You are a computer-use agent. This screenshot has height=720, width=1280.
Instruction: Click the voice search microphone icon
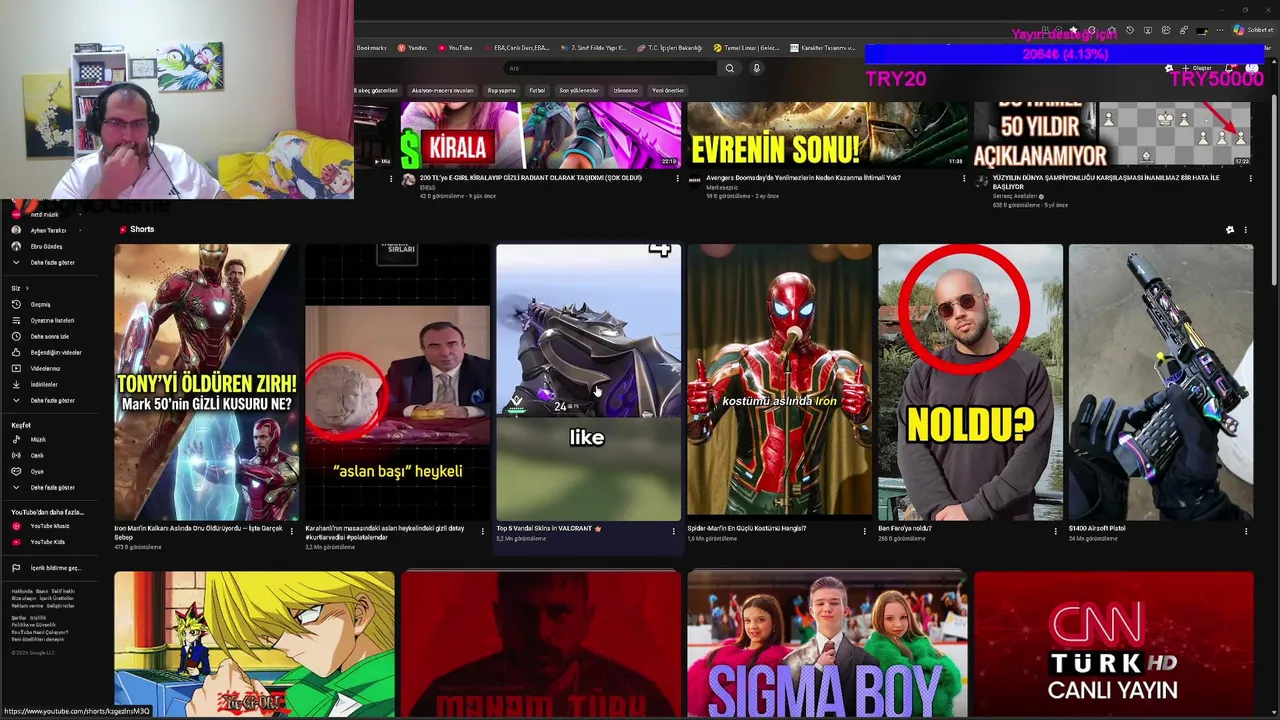[x=757, y=68]
